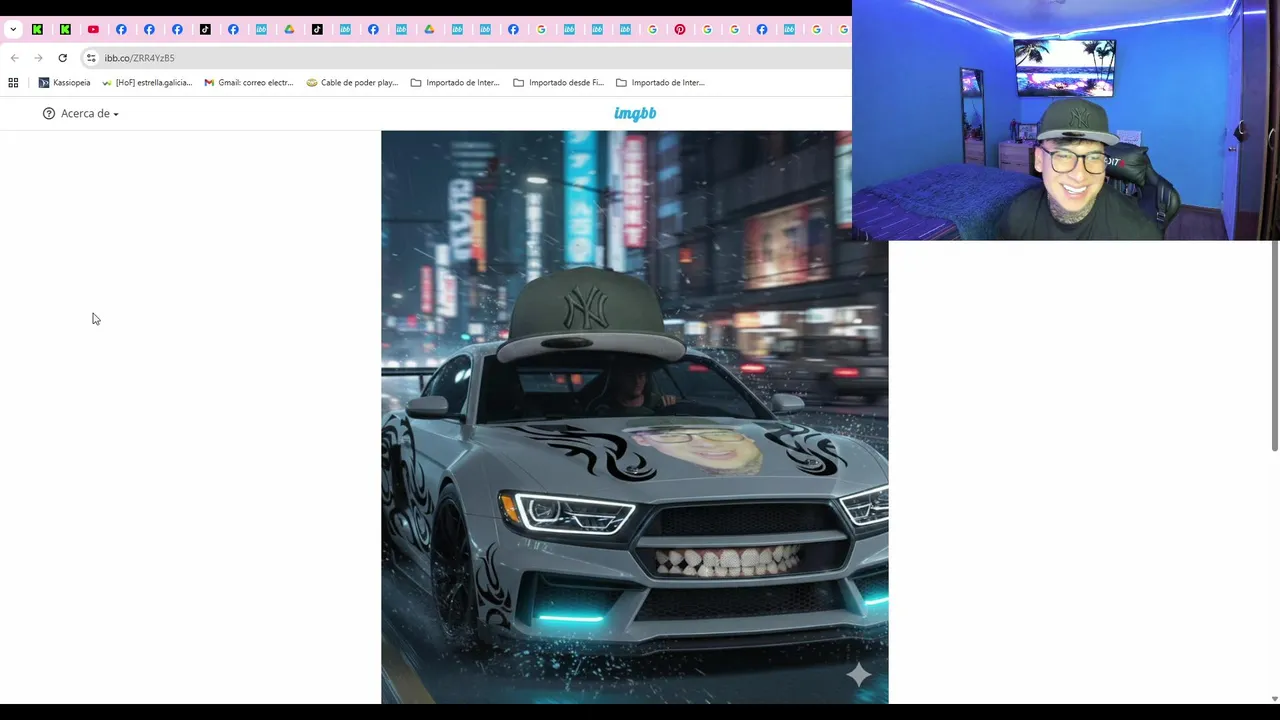Screen dimensions: 1280x720
Task: Click the uploaded car image
Action: [634, 417]
